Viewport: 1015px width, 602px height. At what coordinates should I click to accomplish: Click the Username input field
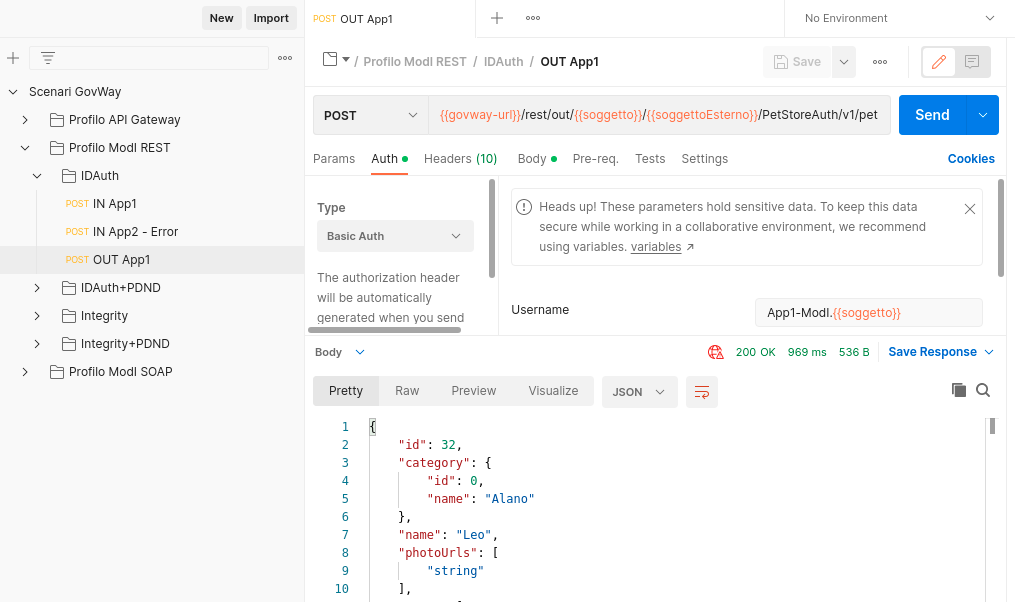click(869, 313)
